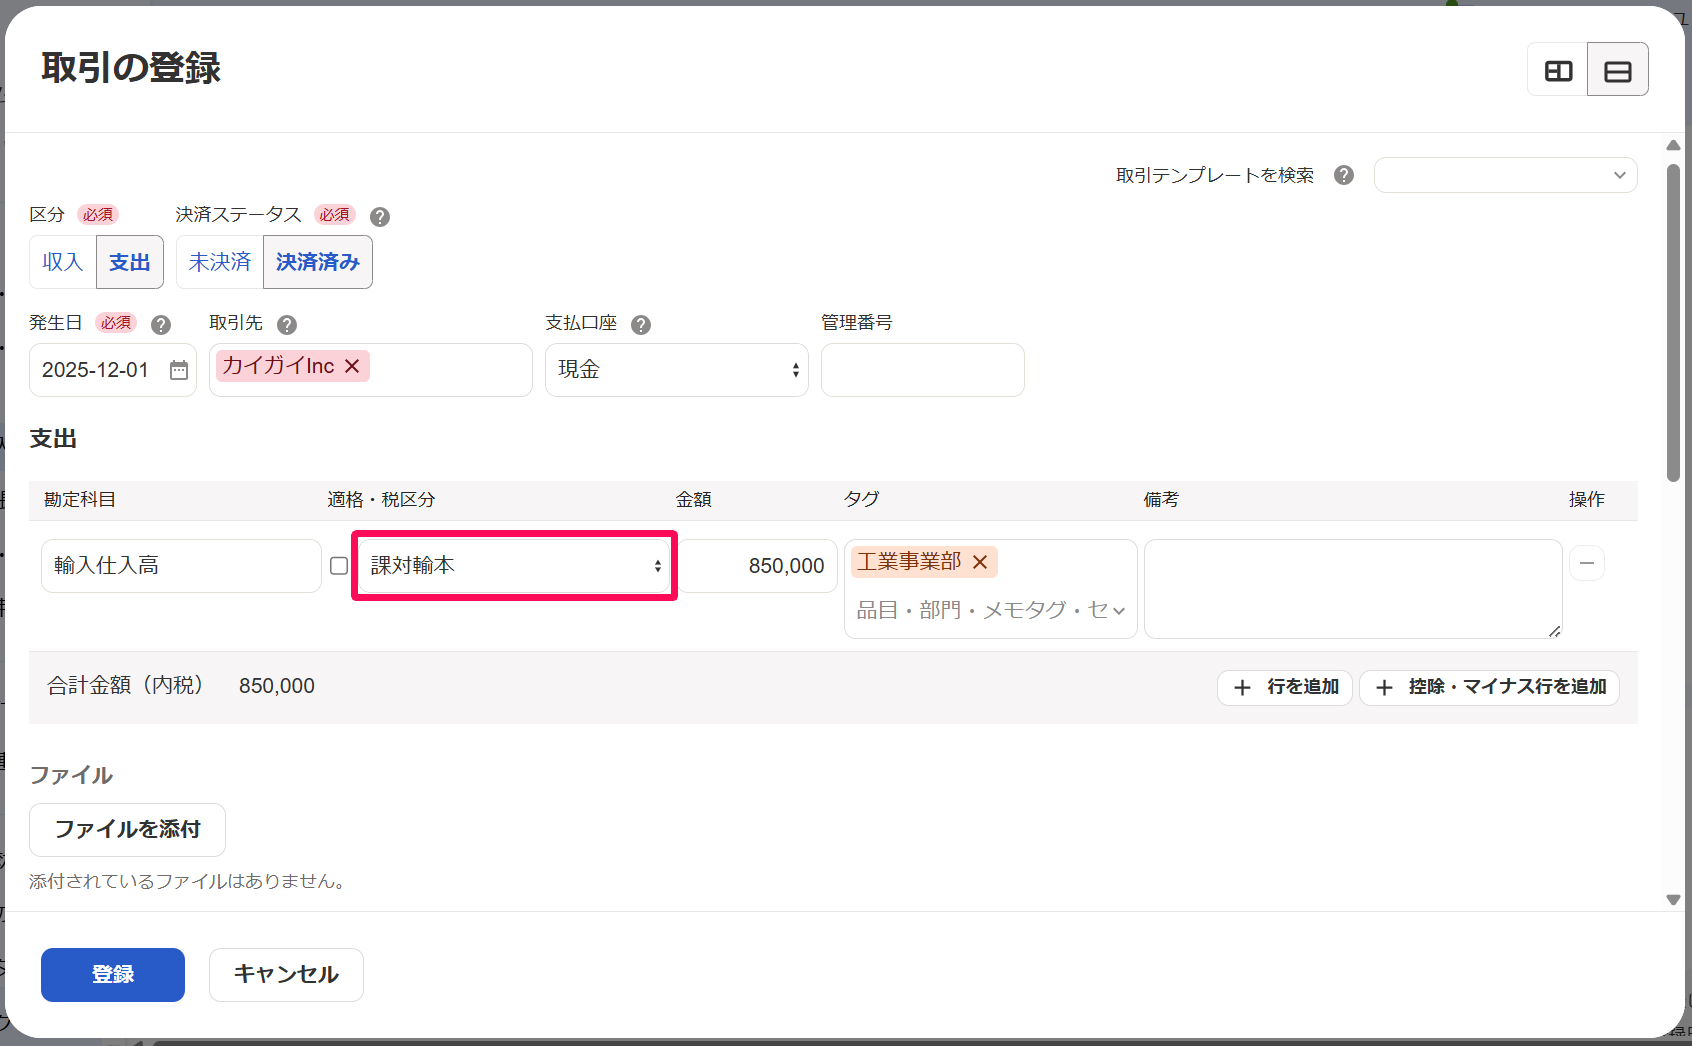Open help for 取引テンプレートを検索
This screenshot has width=1692, height=1046.
(1344, 175)
